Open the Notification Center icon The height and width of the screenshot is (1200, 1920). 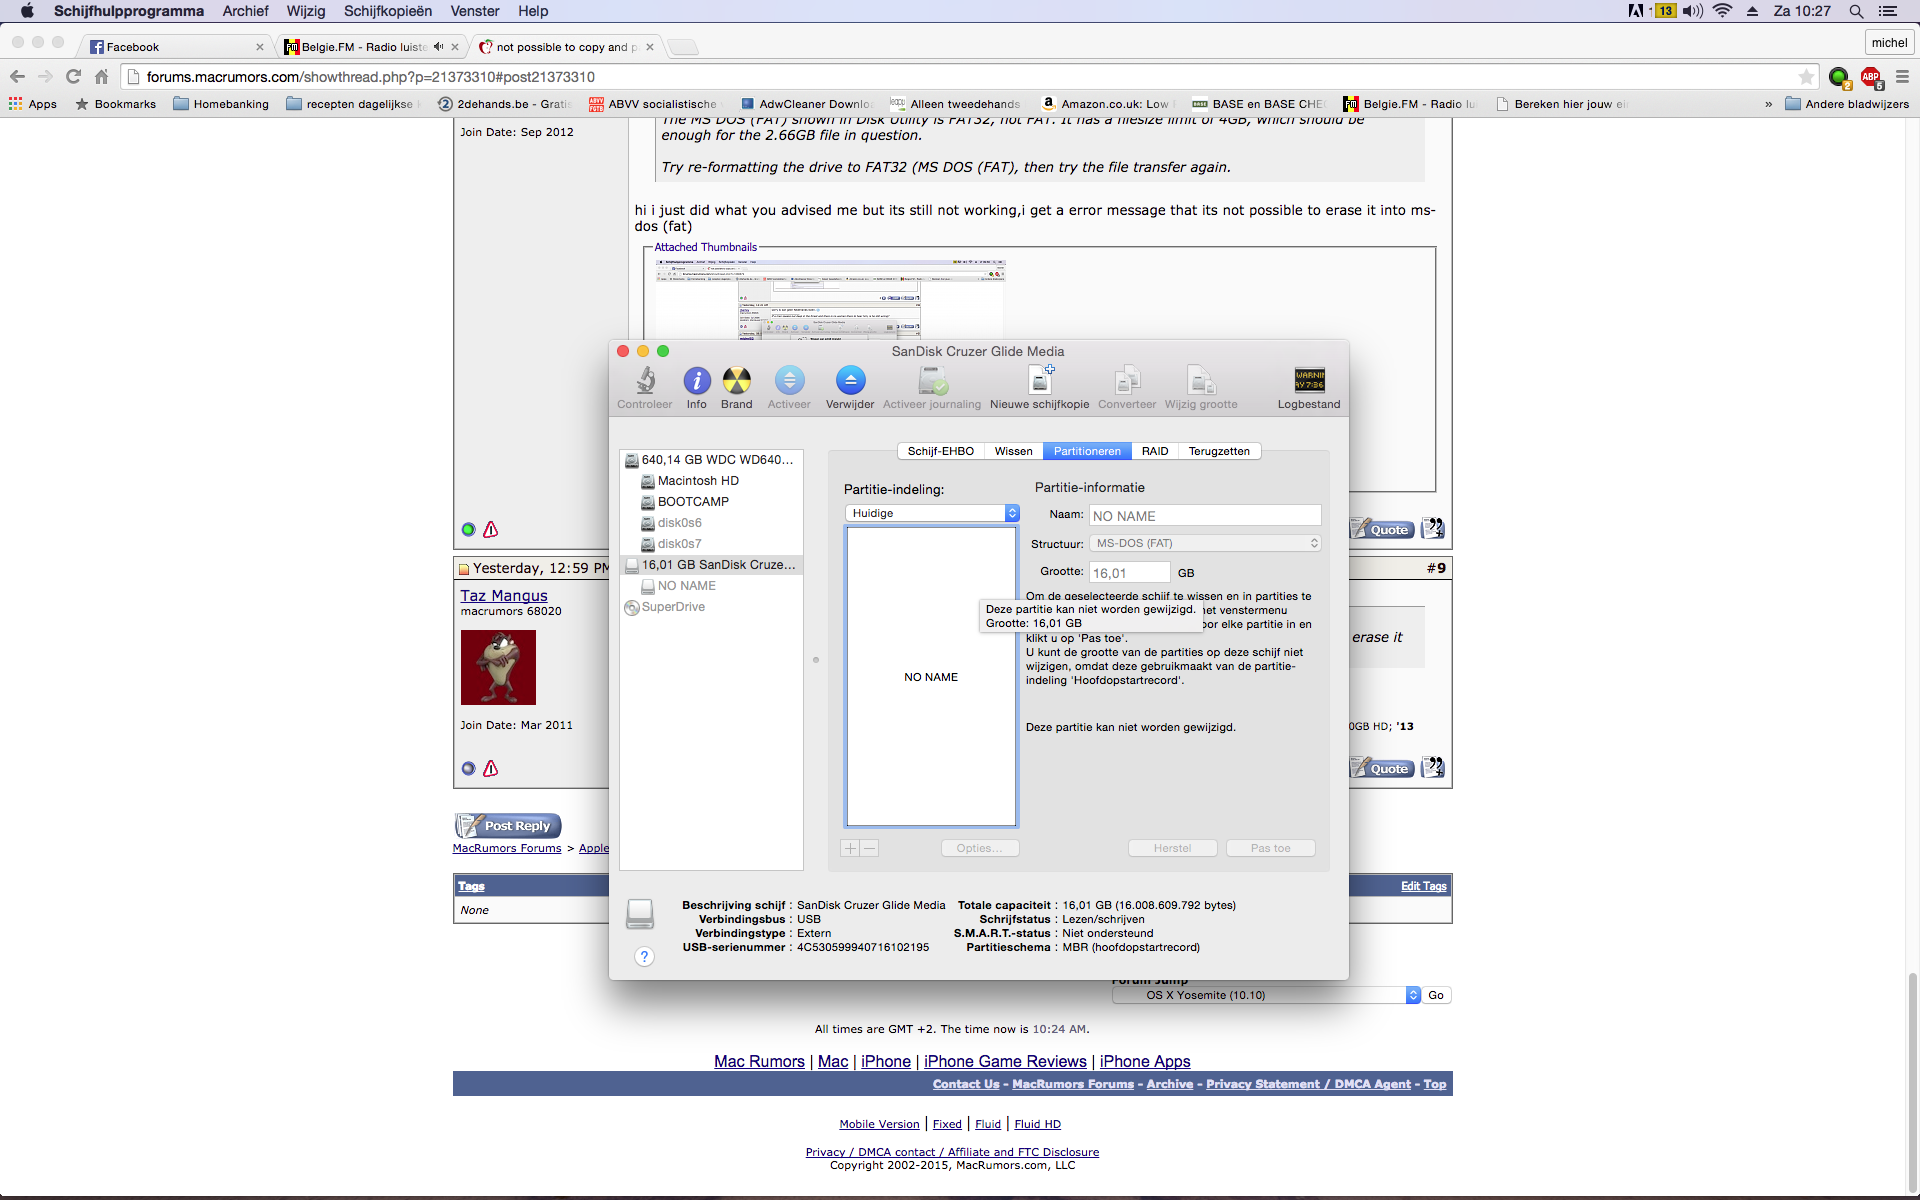[1888, 11]
